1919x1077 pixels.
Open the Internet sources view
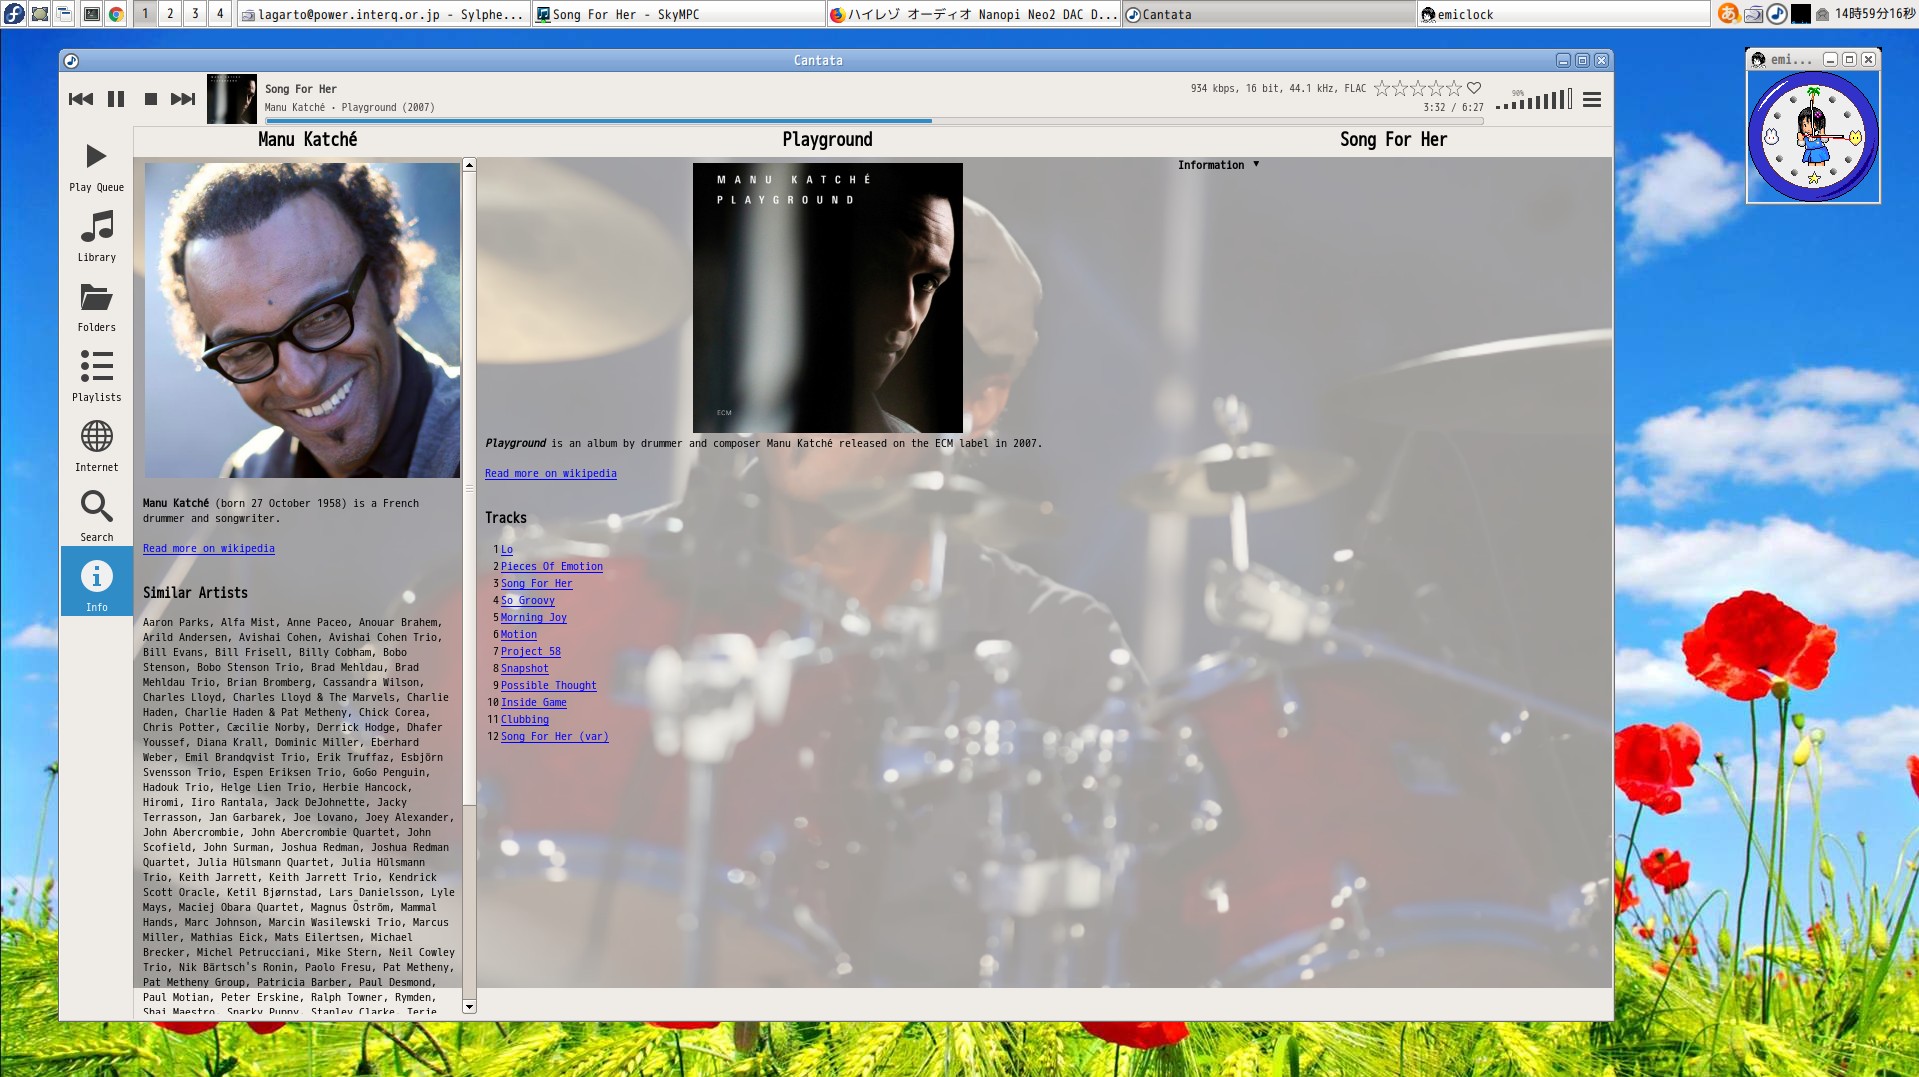coord(96,446)
